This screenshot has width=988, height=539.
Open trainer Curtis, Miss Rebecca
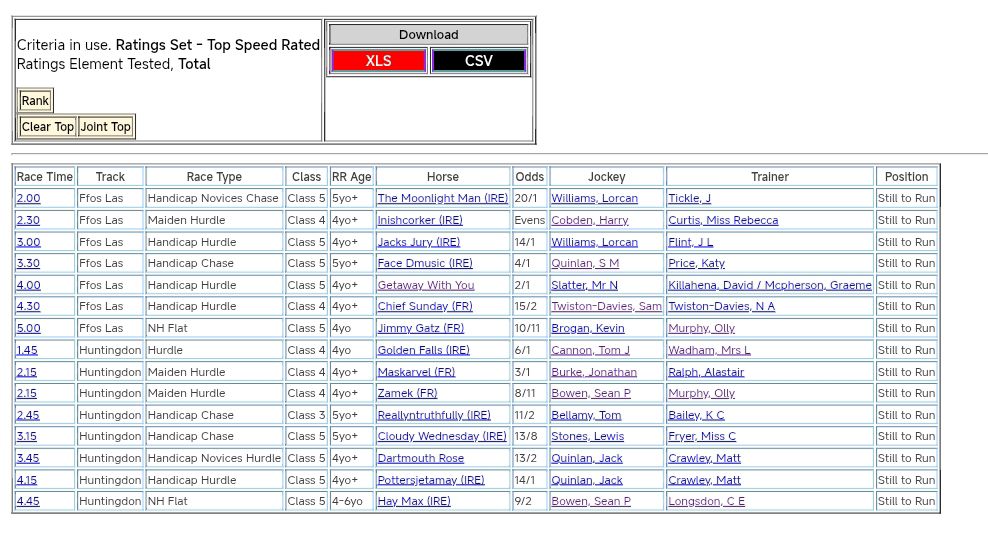click(722, 221)
